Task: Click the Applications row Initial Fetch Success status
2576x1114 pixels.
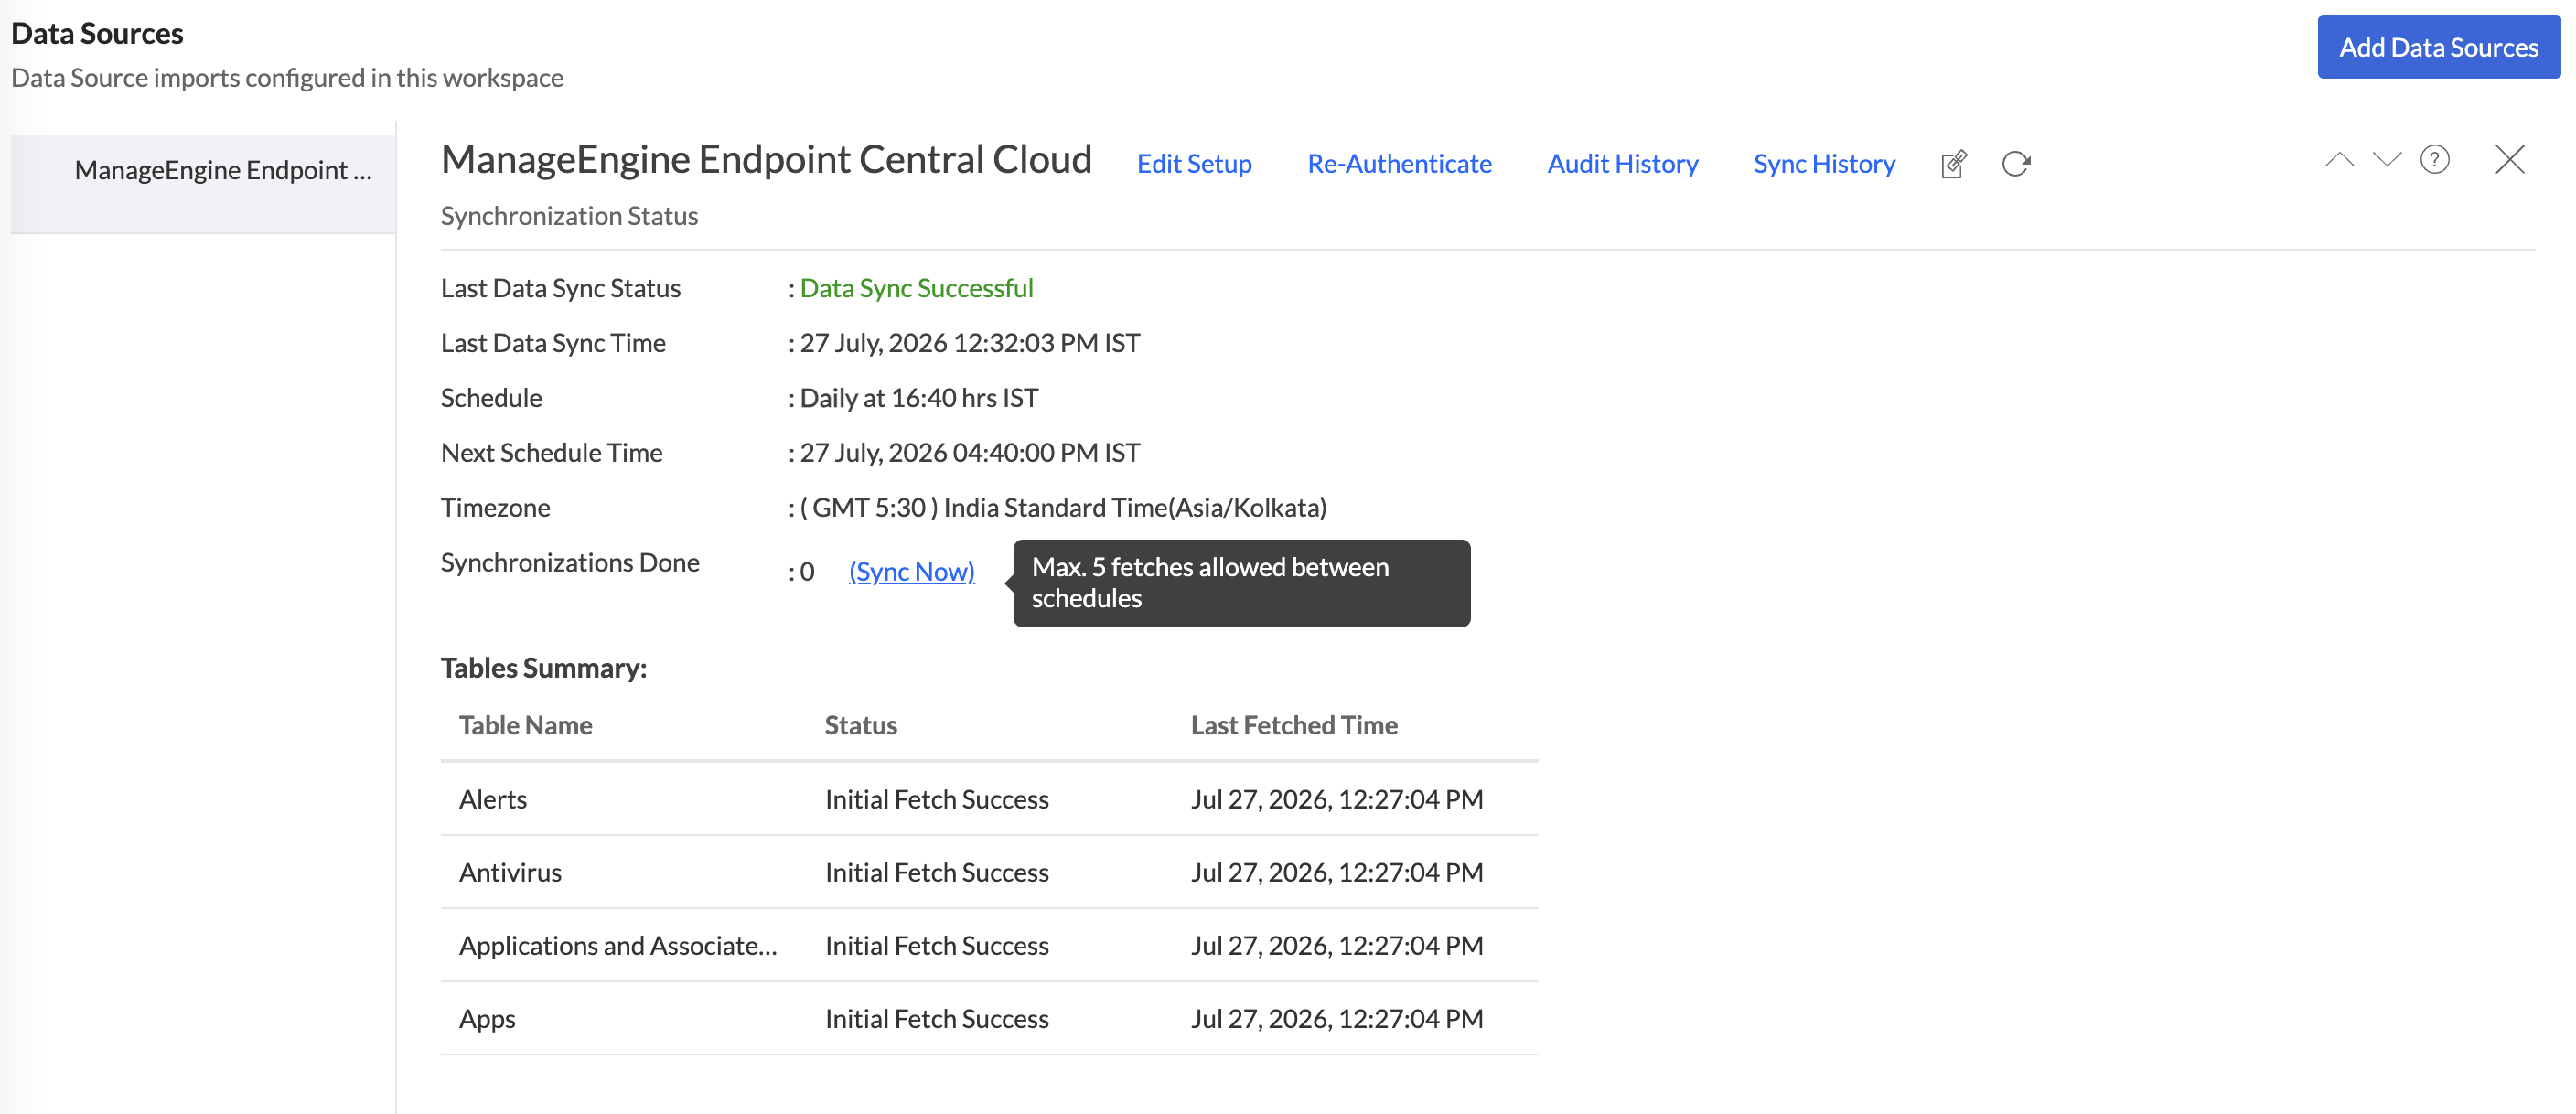Action: pyautogui.click(x=937, y=945)
